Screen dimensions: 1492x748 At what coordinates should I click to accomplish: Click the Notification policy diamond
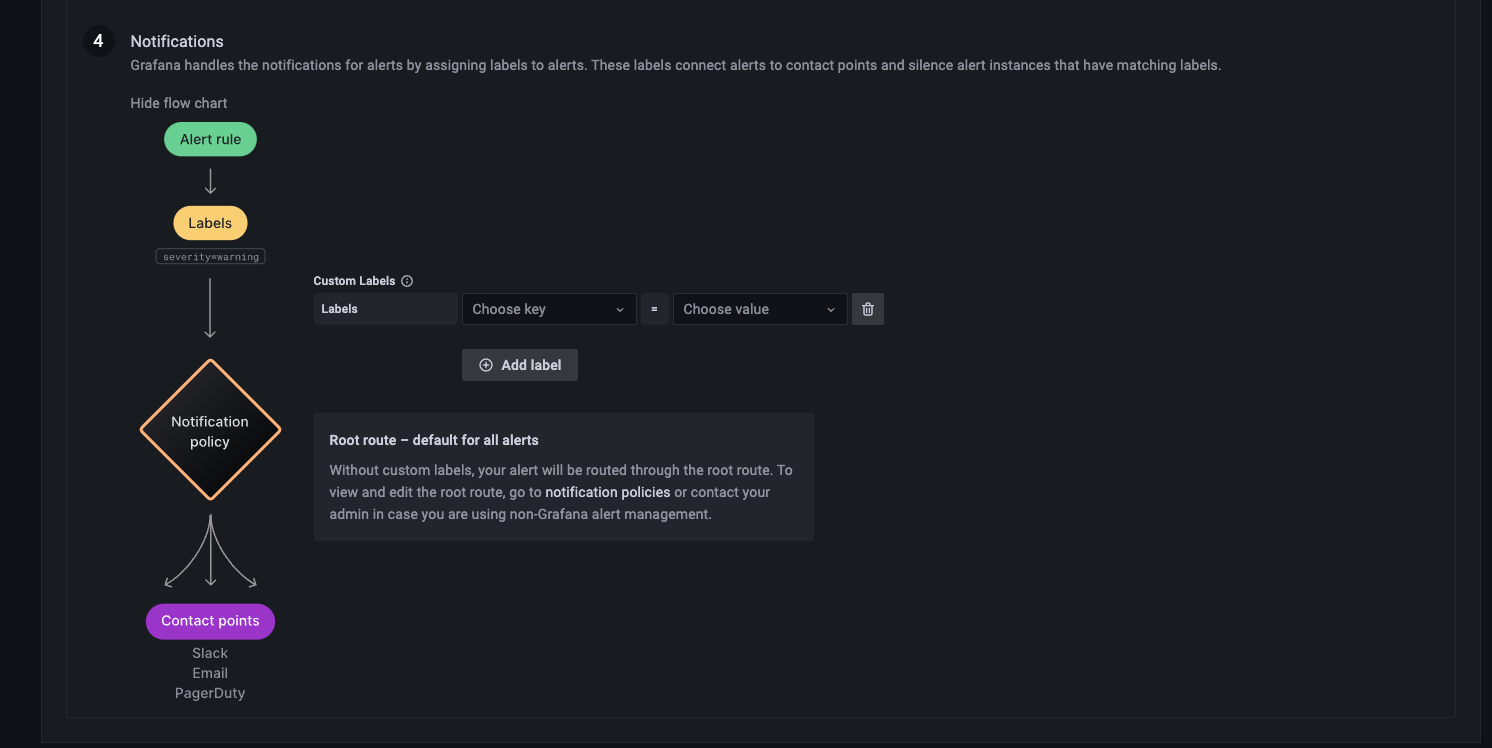click(x=210, y=430)
